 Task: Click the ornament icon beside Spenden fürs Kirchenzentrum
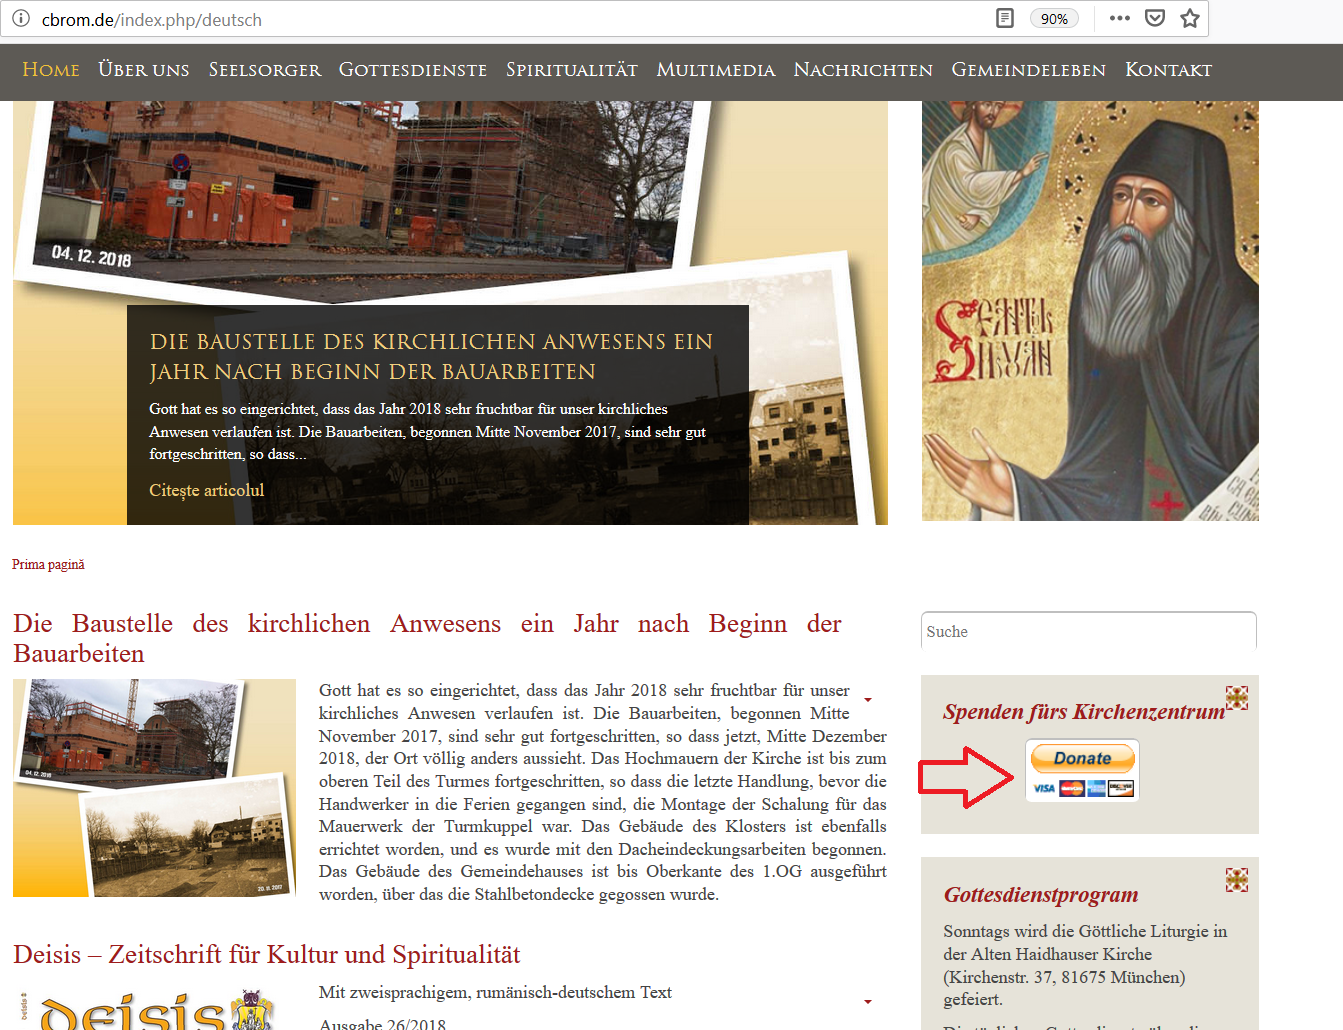pyautogui.click(x=1237, y=698)
